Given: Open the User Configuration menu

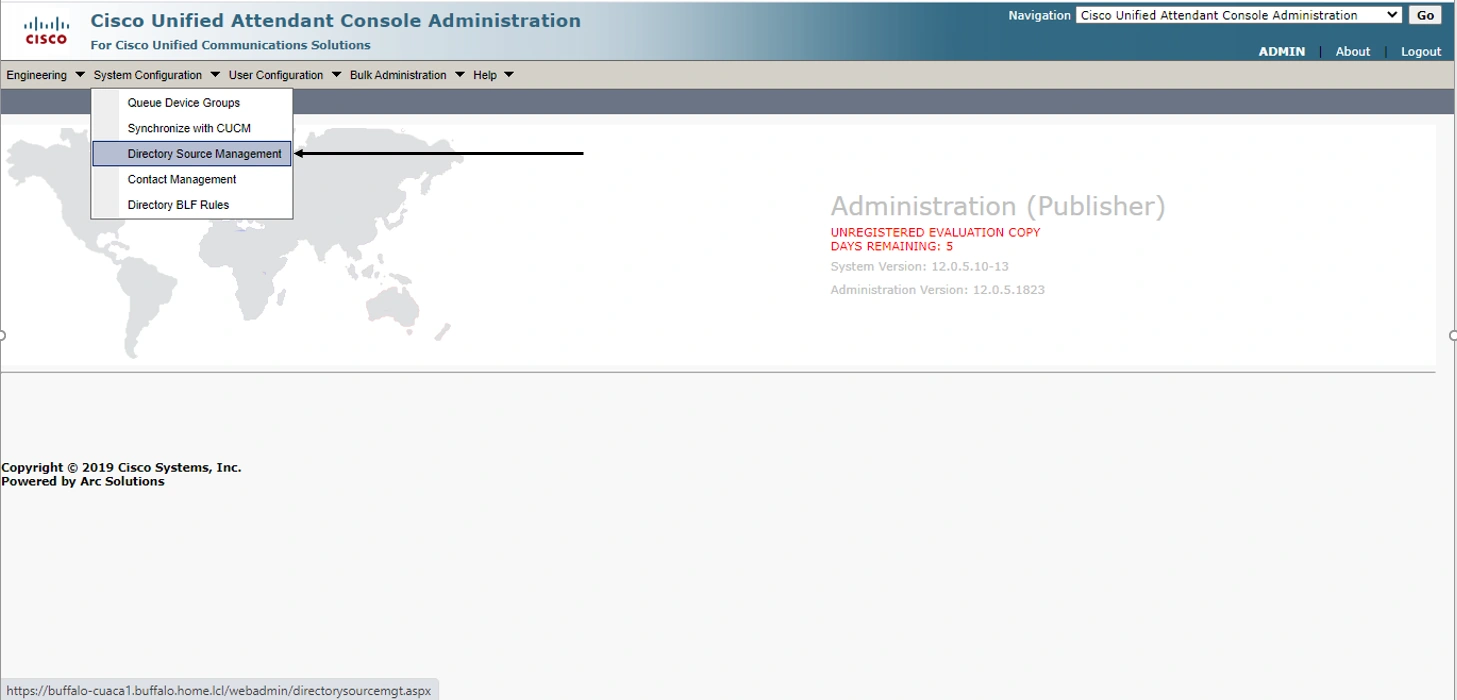Looking at the screenshot, I should (x=276, y=75).
